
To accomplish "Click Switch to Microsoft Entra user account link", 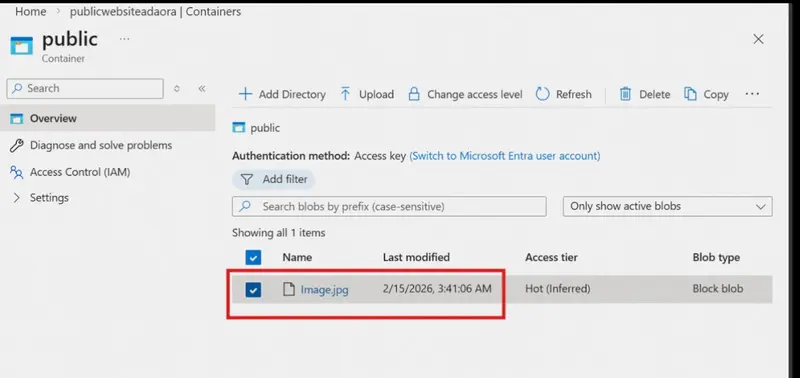I will pos(505,156).
